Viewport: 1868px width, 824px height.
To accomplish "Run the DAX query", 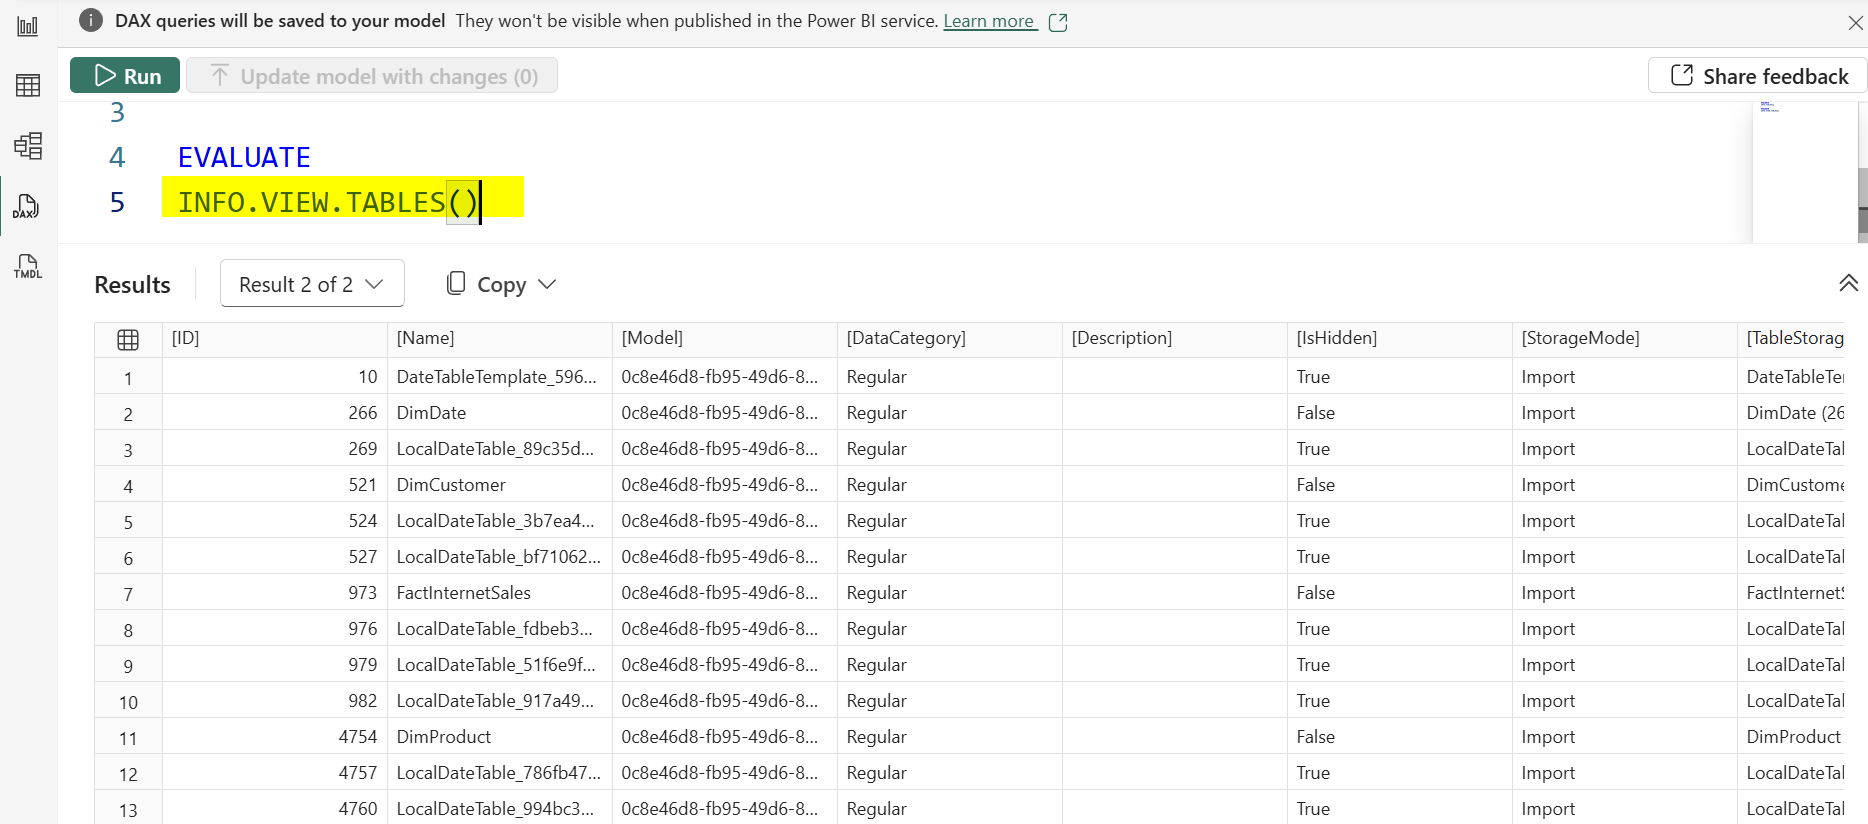I will 125,76.
